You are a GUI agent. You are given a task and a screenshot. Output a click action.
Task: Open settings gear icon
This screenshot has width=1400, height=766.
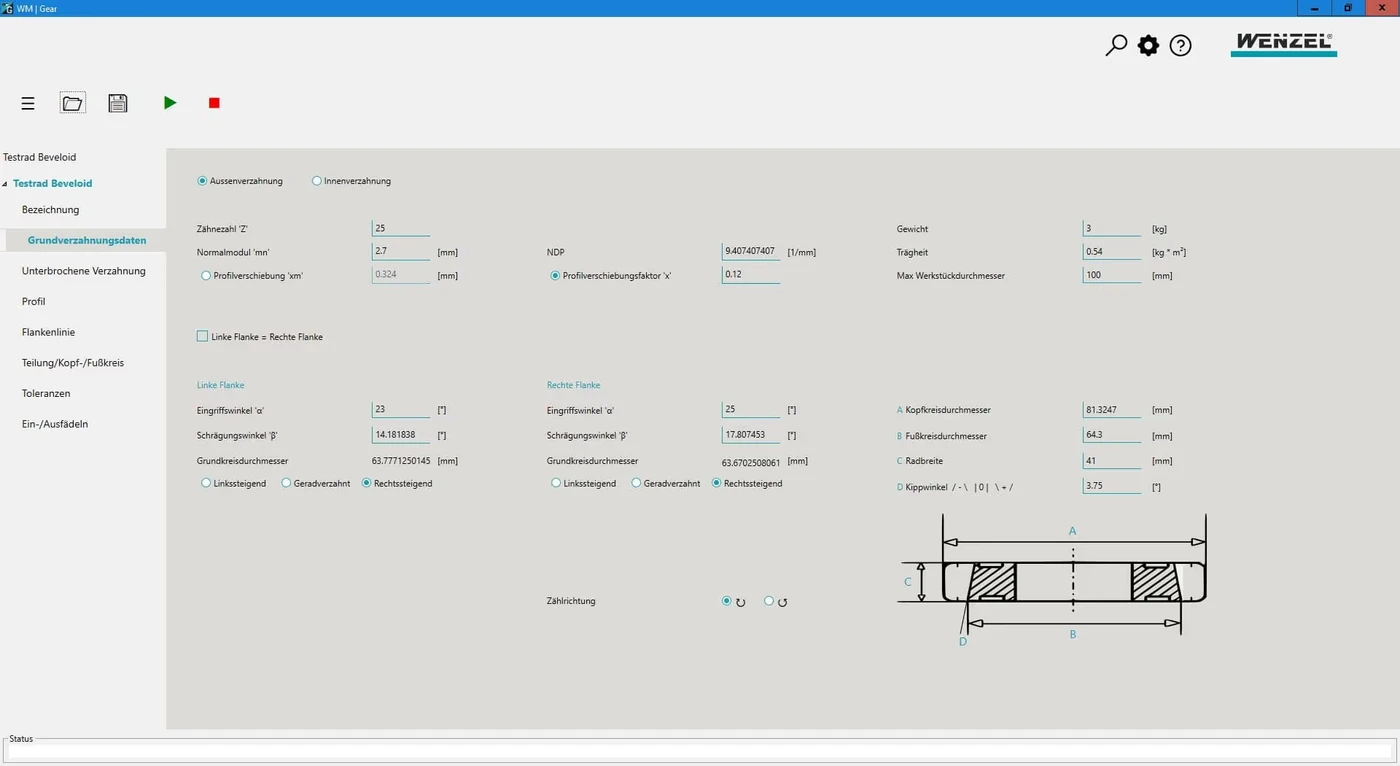pos(1148,45)
